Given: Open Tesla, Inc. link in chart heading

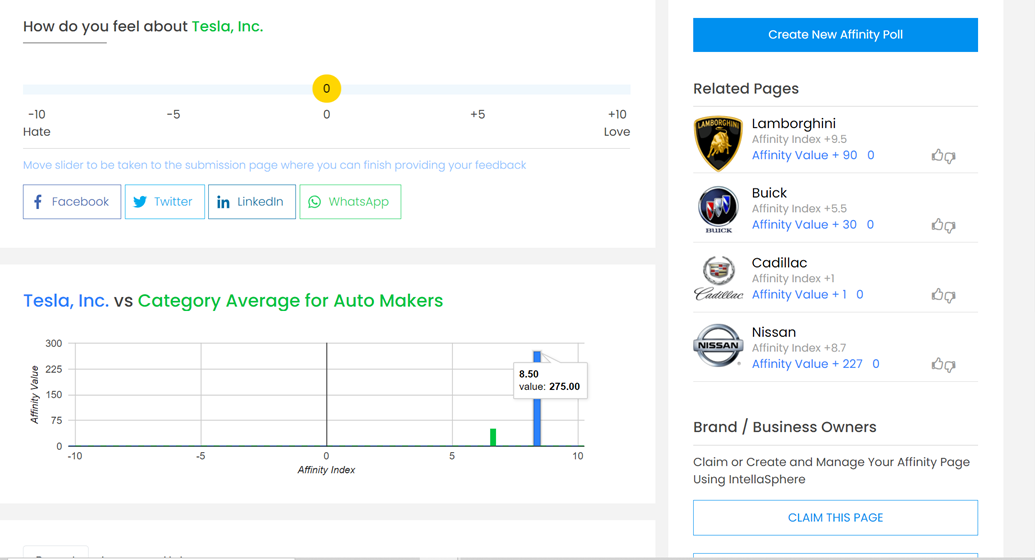Looking at the screenshot, I should [66, 301].
